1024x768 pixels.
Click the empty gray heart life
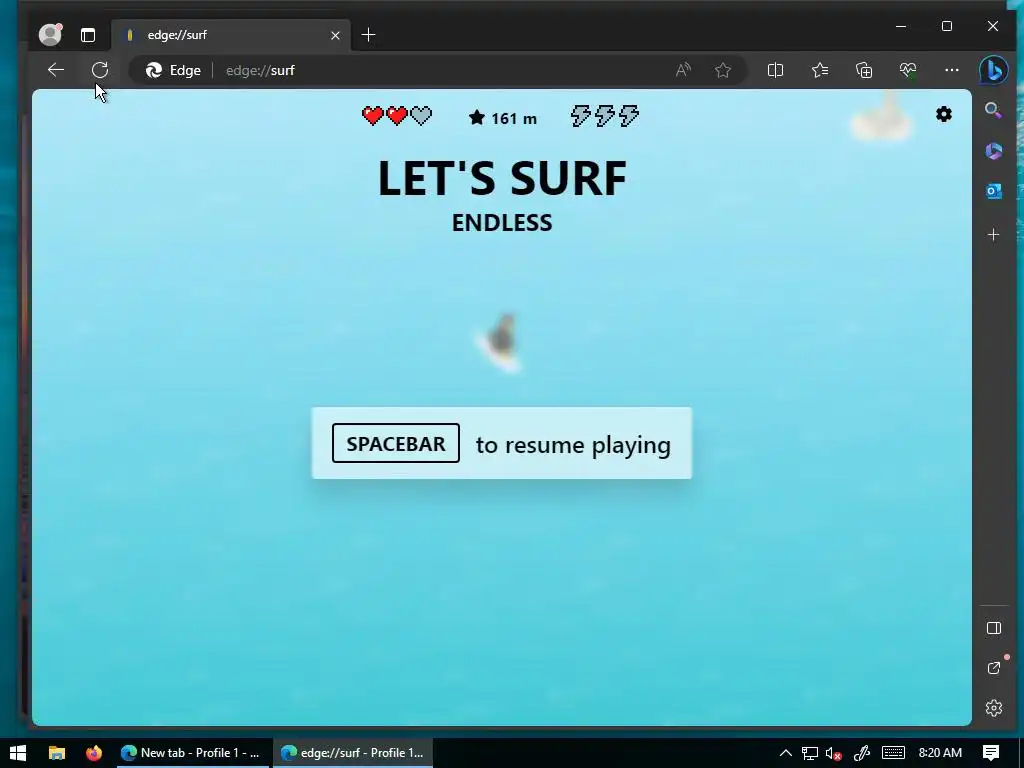pyautogui.click(x=421, y=116)
